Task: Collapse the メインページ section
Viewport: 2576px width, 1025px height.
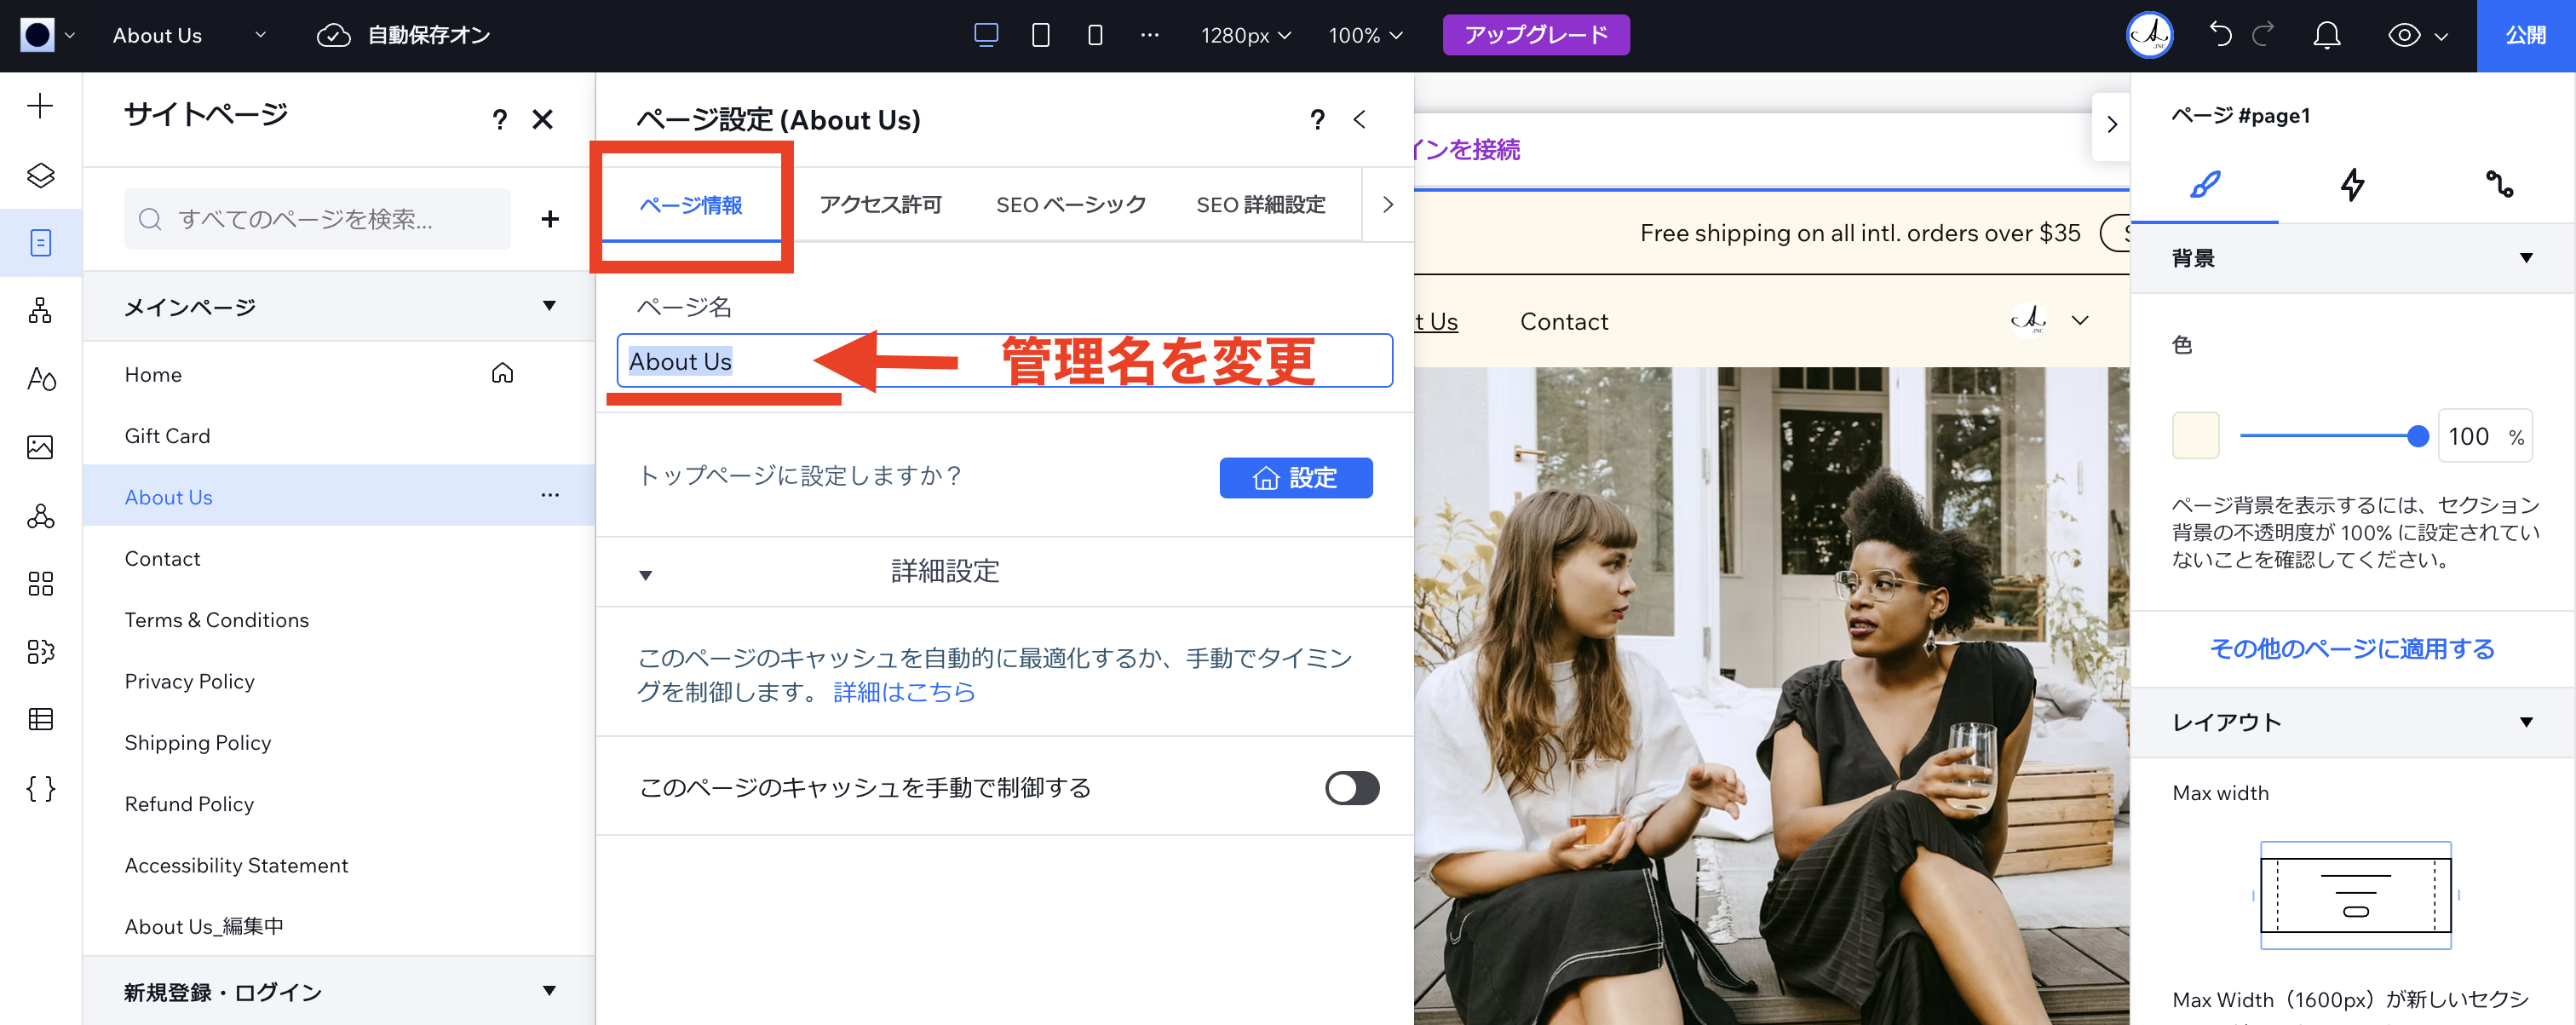Action: (x=549, y=306)
